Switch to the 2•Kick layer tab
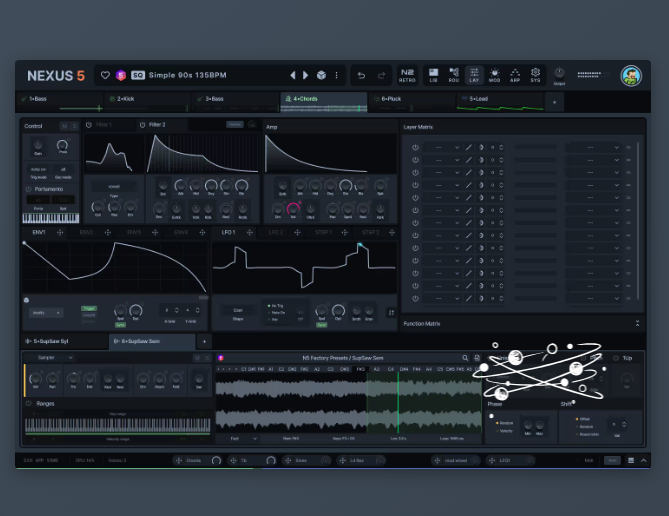The image size is (669, 516). click(x=125, y=100)
